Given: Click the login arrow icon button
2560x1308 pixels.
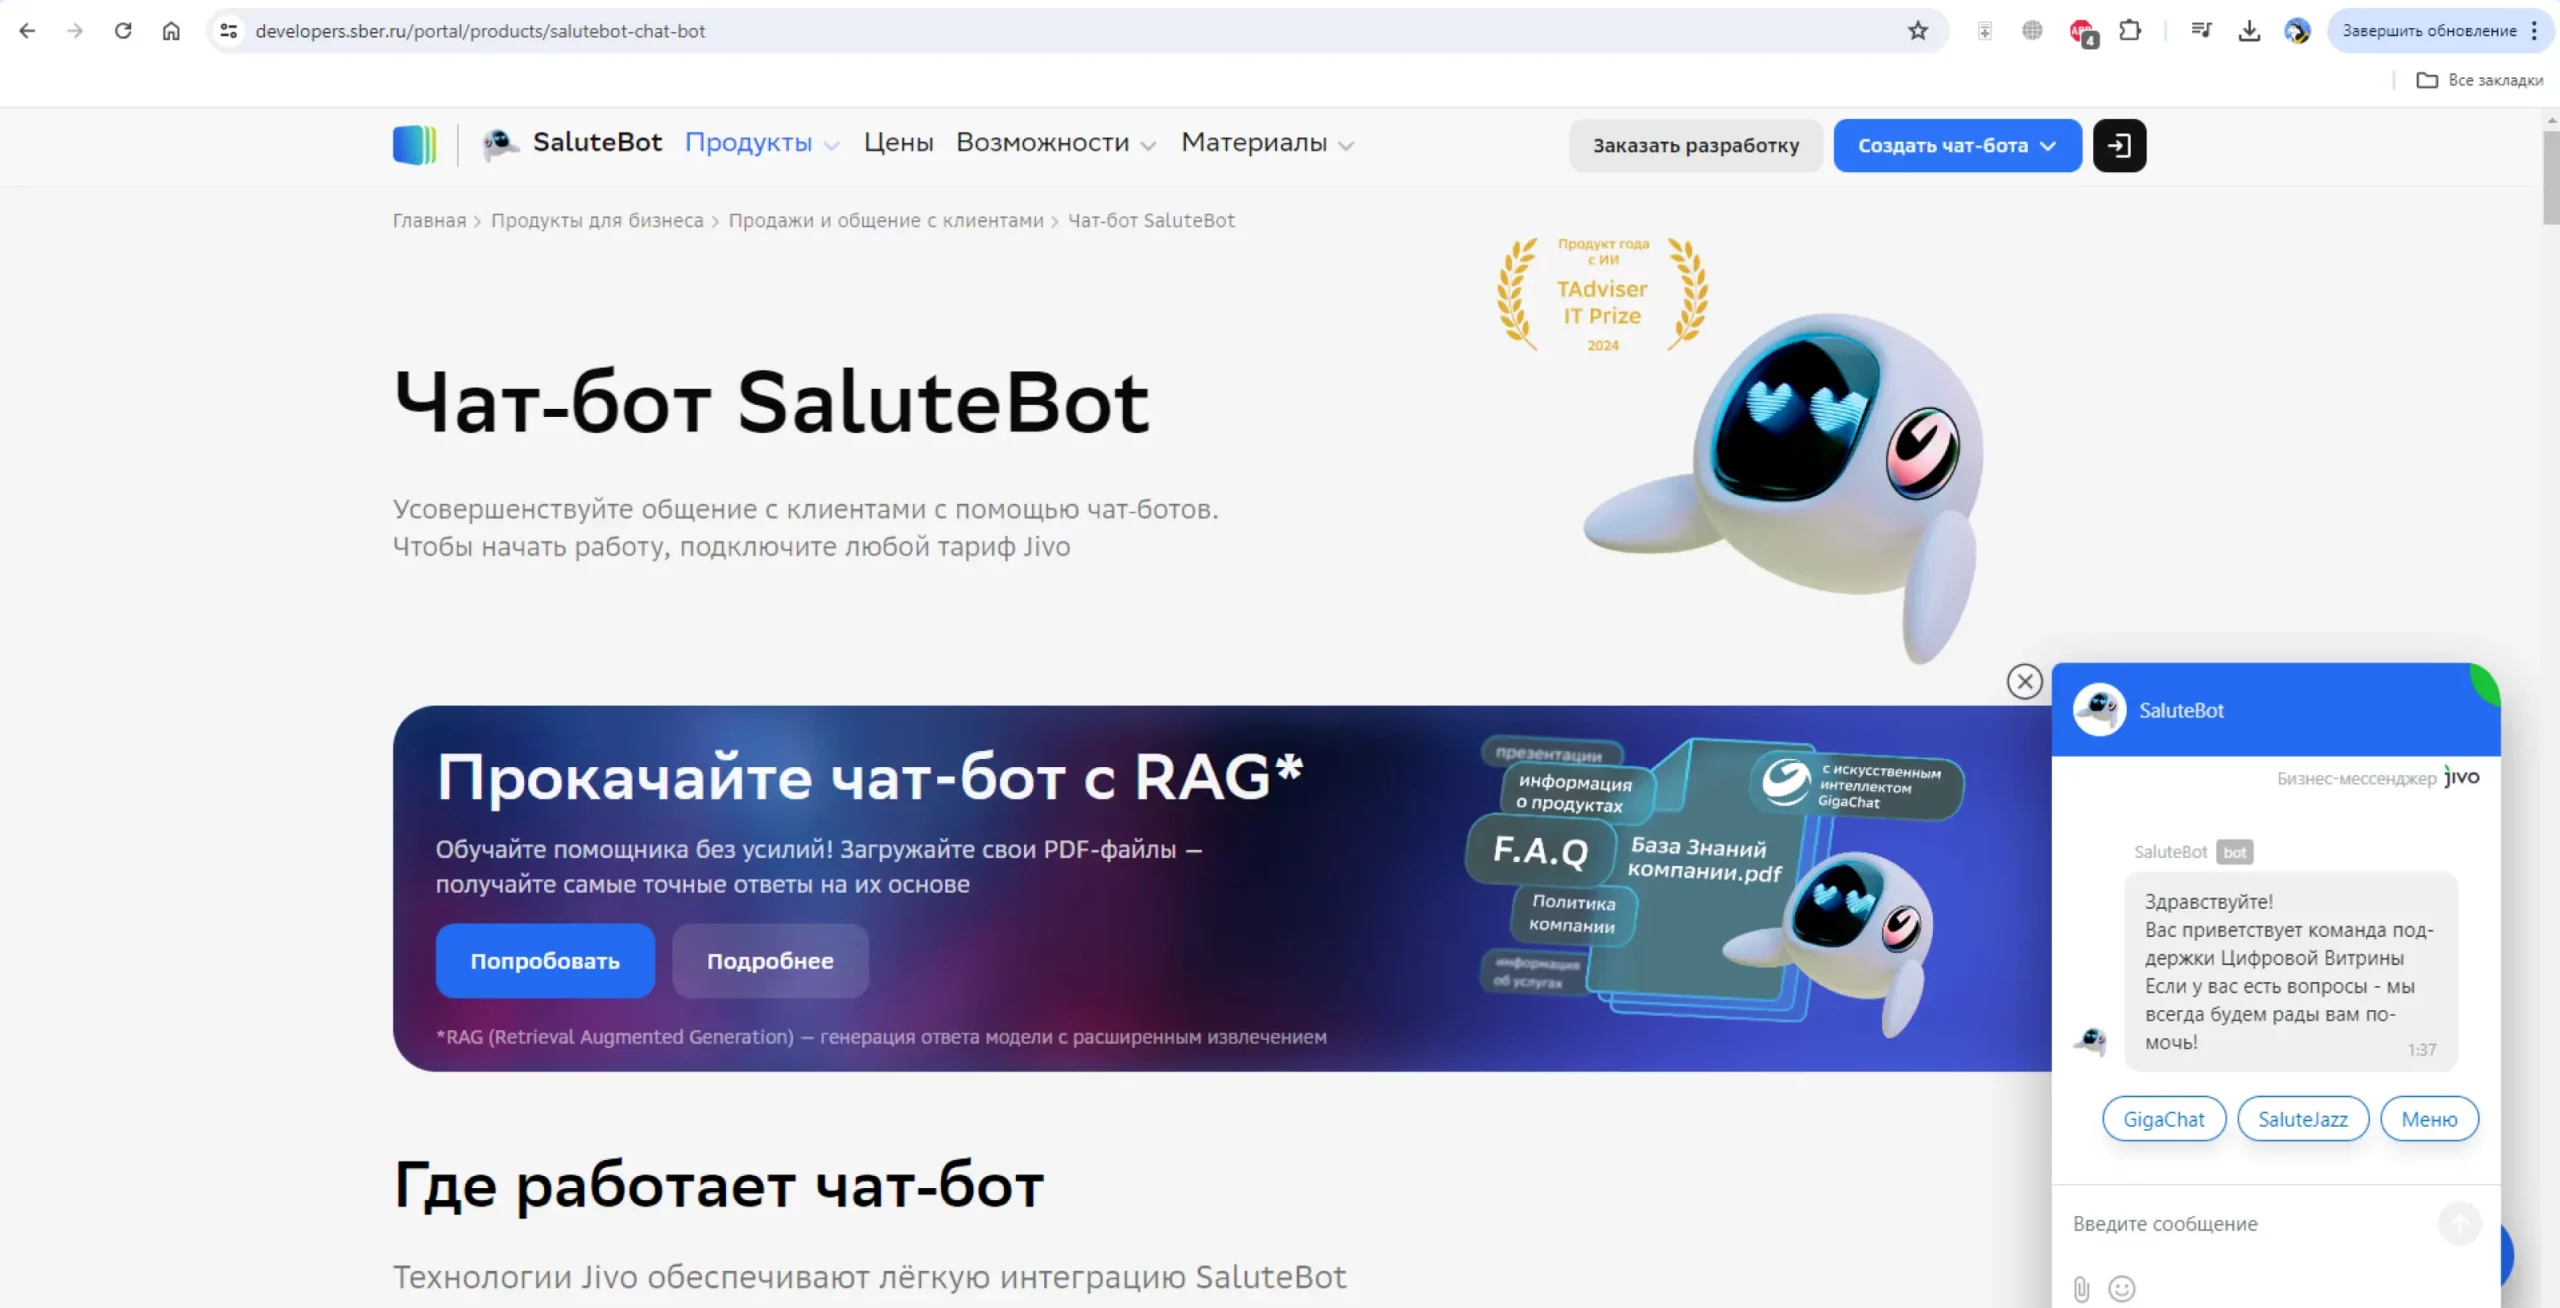Looking at the screenshot, I should [2119, 146].
